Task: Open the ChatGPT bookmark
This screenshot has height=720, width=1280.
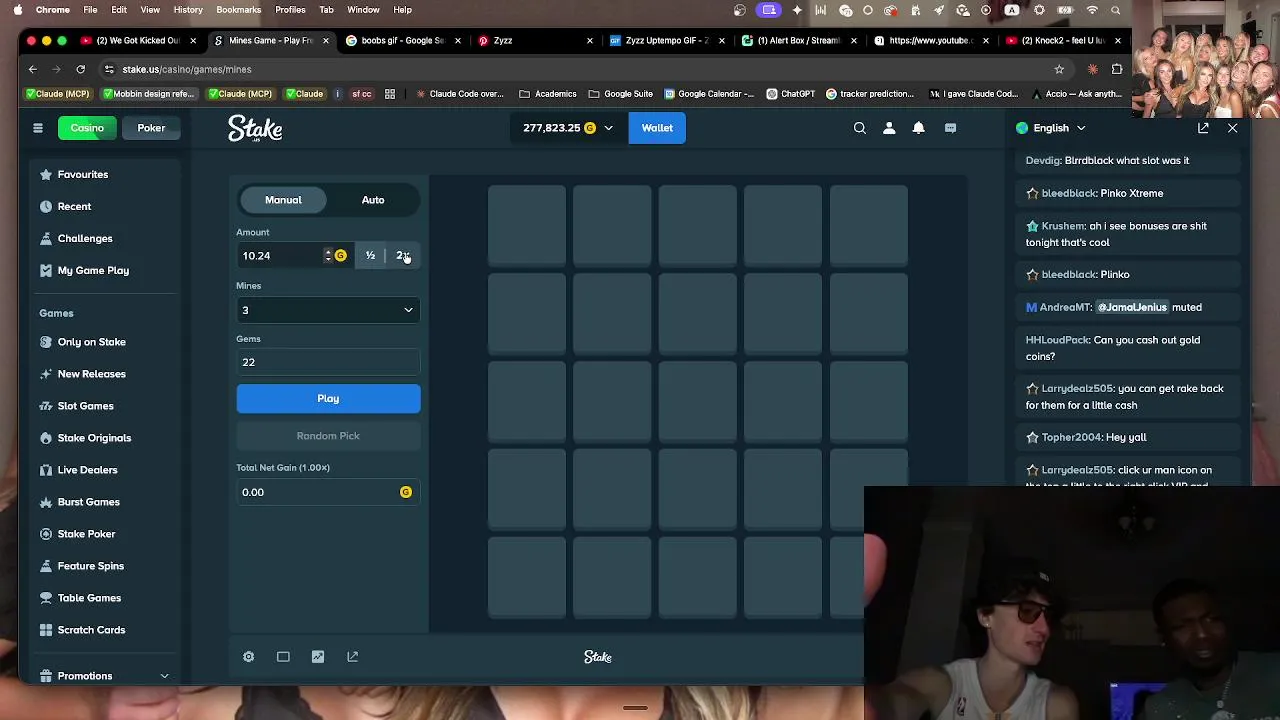Action: [790, 94]
